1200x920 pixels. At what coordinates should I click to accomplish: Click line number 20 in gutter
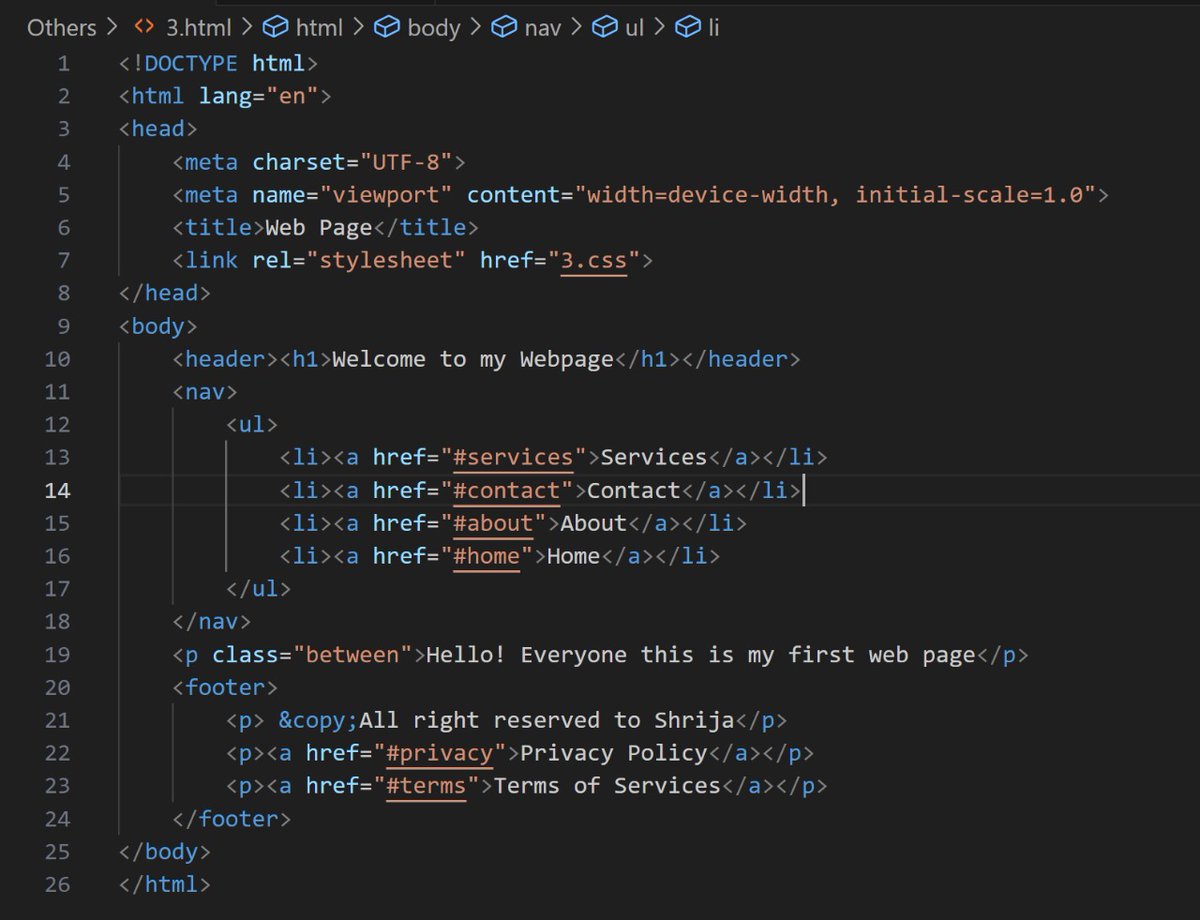58,687
